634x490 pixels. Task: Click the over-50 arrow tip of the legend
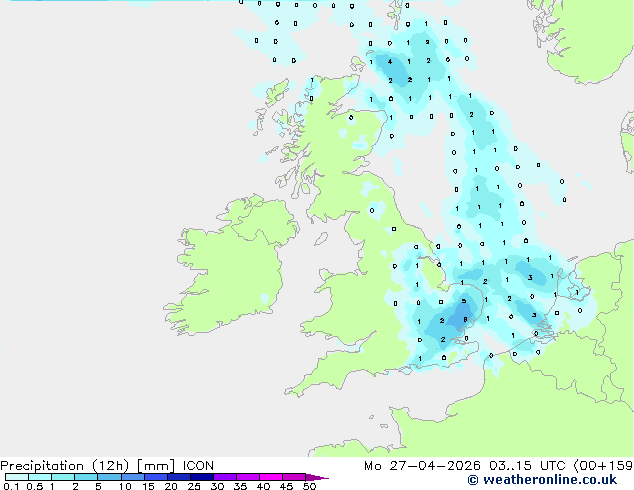pyautogui.click(x=317, y=477)
